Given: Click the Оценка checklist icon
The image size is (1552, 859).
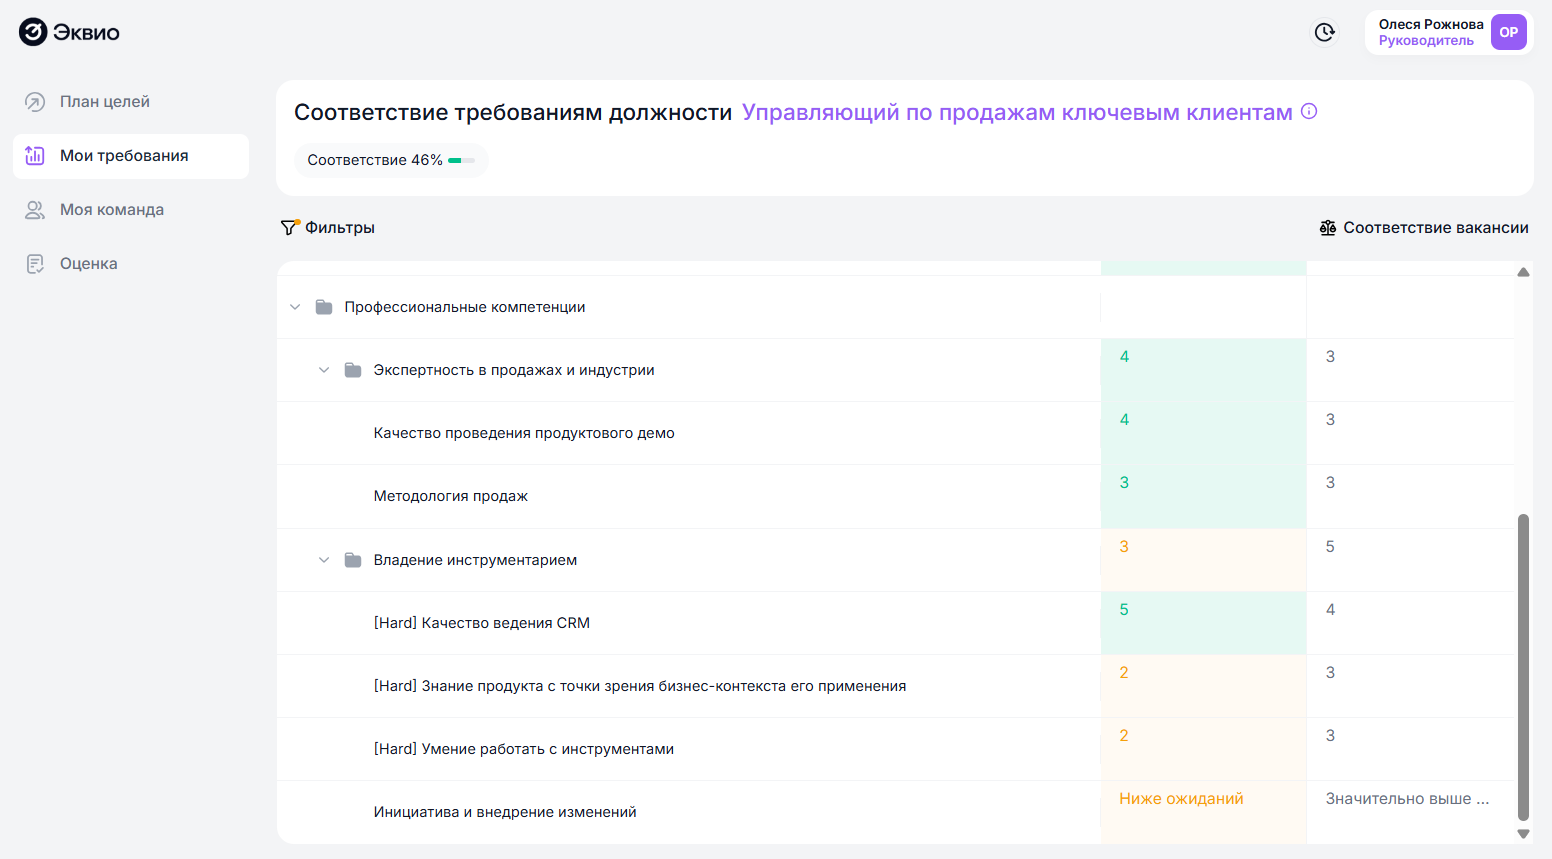Looking at the screenshot, I should click(x=35, y=264).
